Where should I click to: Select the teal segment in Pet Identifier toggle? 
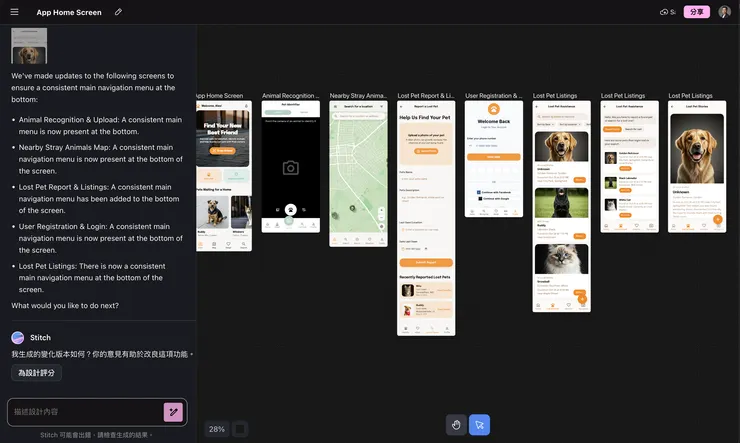point(278,112)
